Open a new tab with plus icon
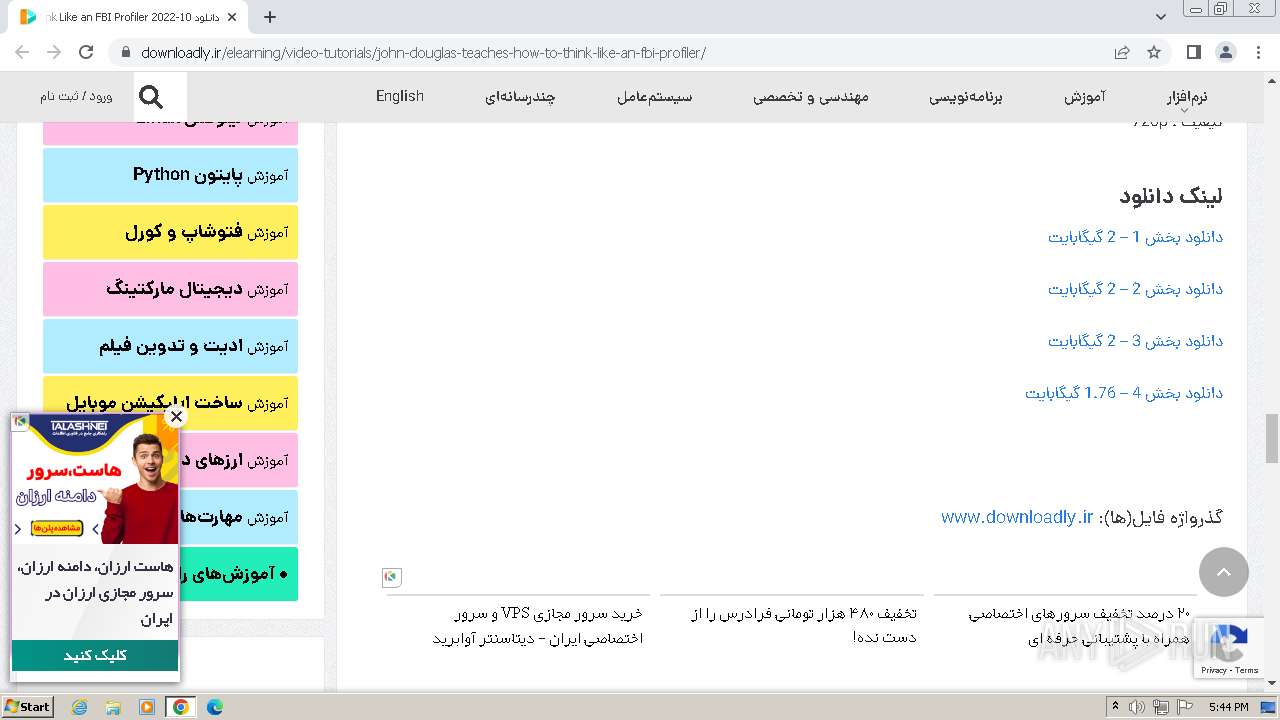Screen dimensions: 1280x720 click(270, 17)
